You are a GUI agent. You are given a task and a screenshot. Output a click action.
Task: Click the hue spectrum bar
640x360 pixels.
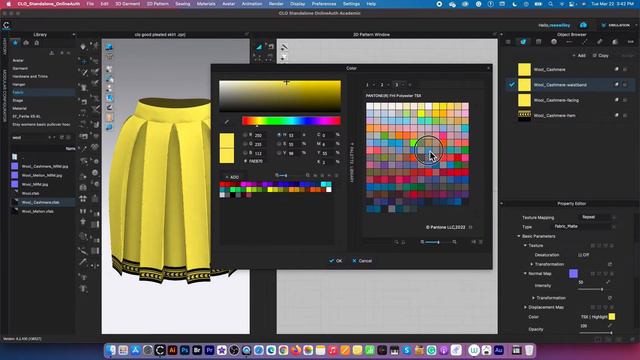click(291, 120)
